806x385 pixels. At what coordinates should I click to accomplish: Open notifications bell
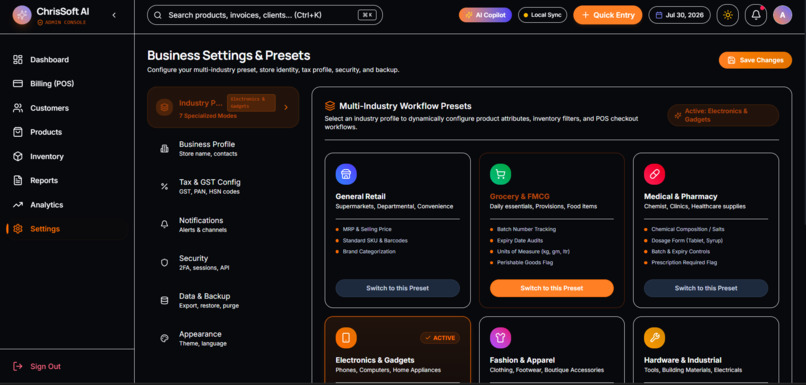pos(756,15)
